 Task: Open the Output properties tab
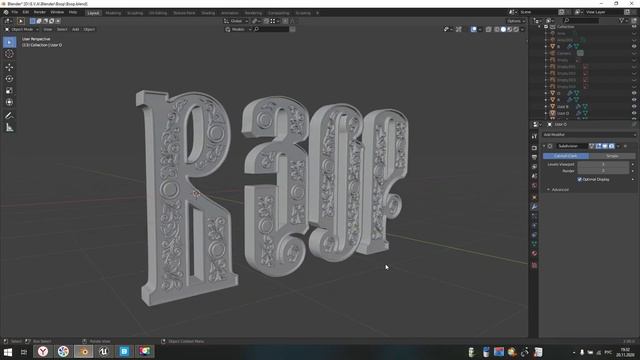coord(534,157)
